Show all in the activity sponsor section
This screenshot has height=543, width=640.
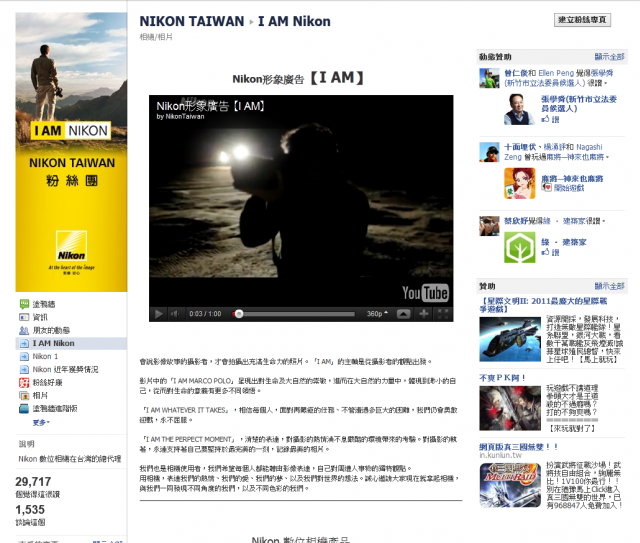[609, 57]
